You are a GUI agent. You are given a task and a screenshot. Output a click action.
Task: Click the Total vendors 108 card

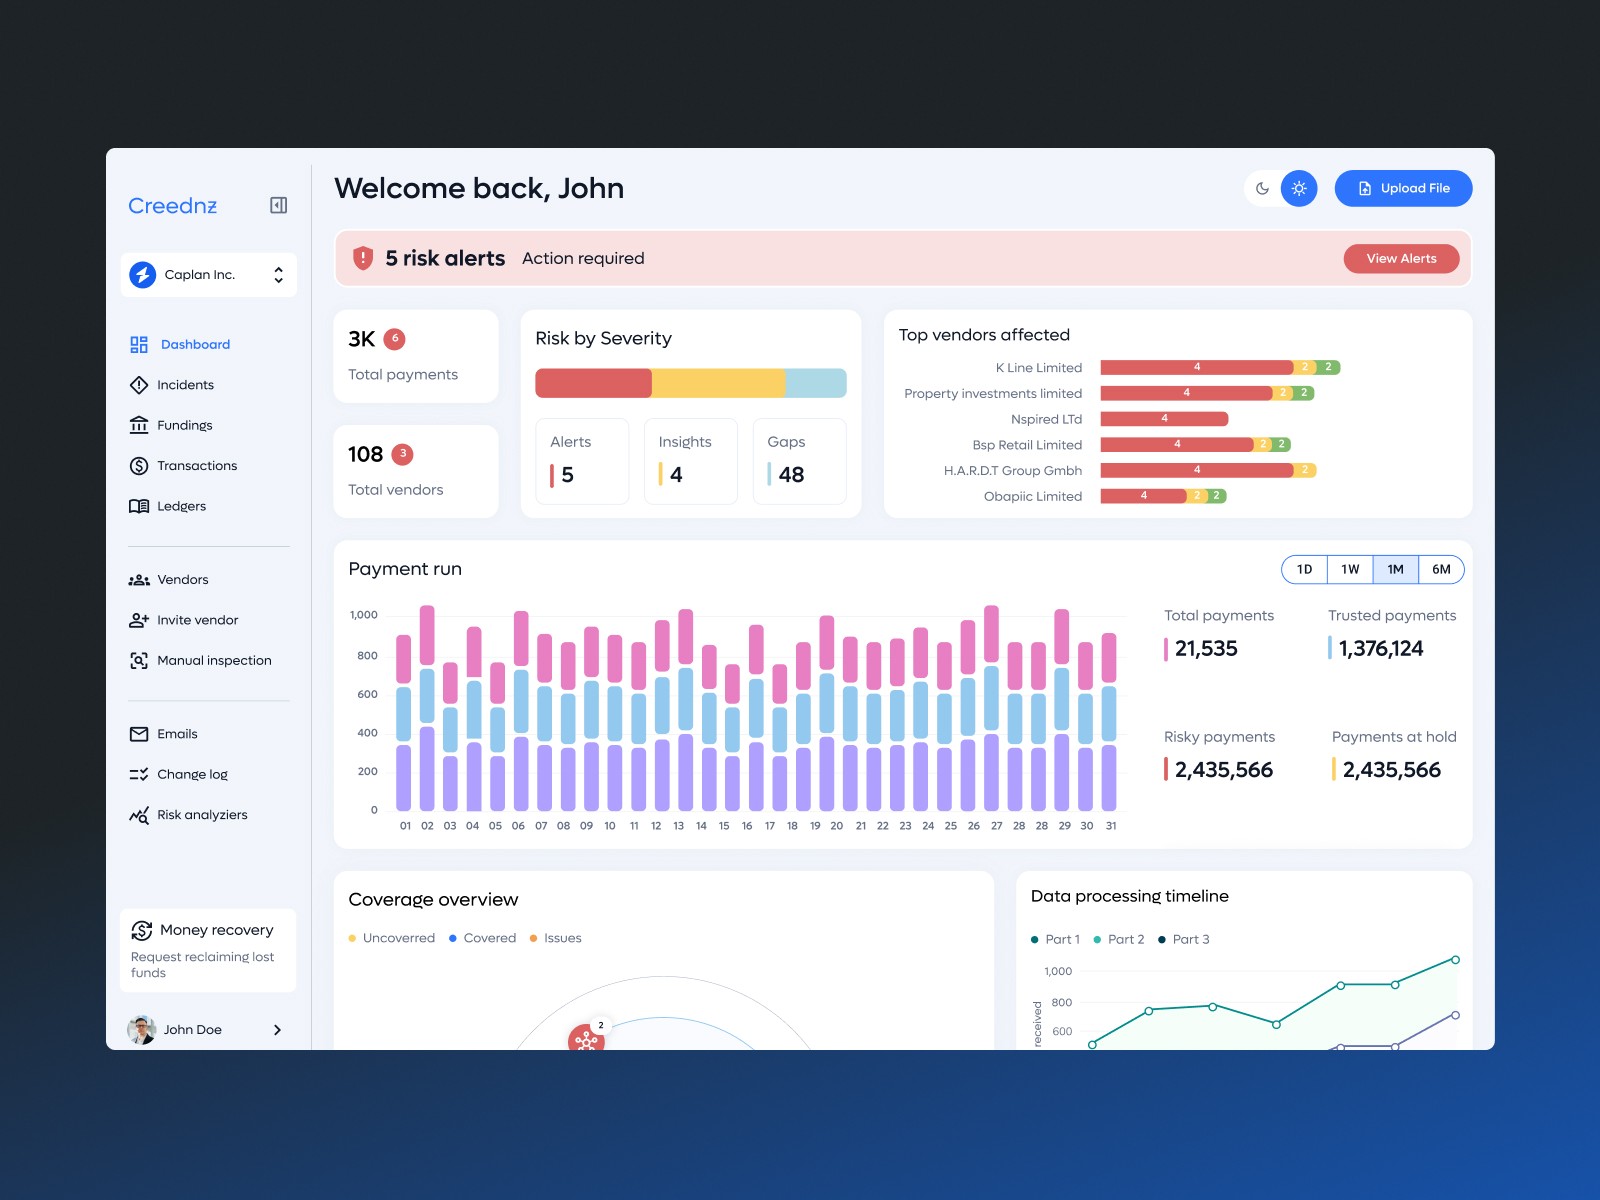point(416,471)
